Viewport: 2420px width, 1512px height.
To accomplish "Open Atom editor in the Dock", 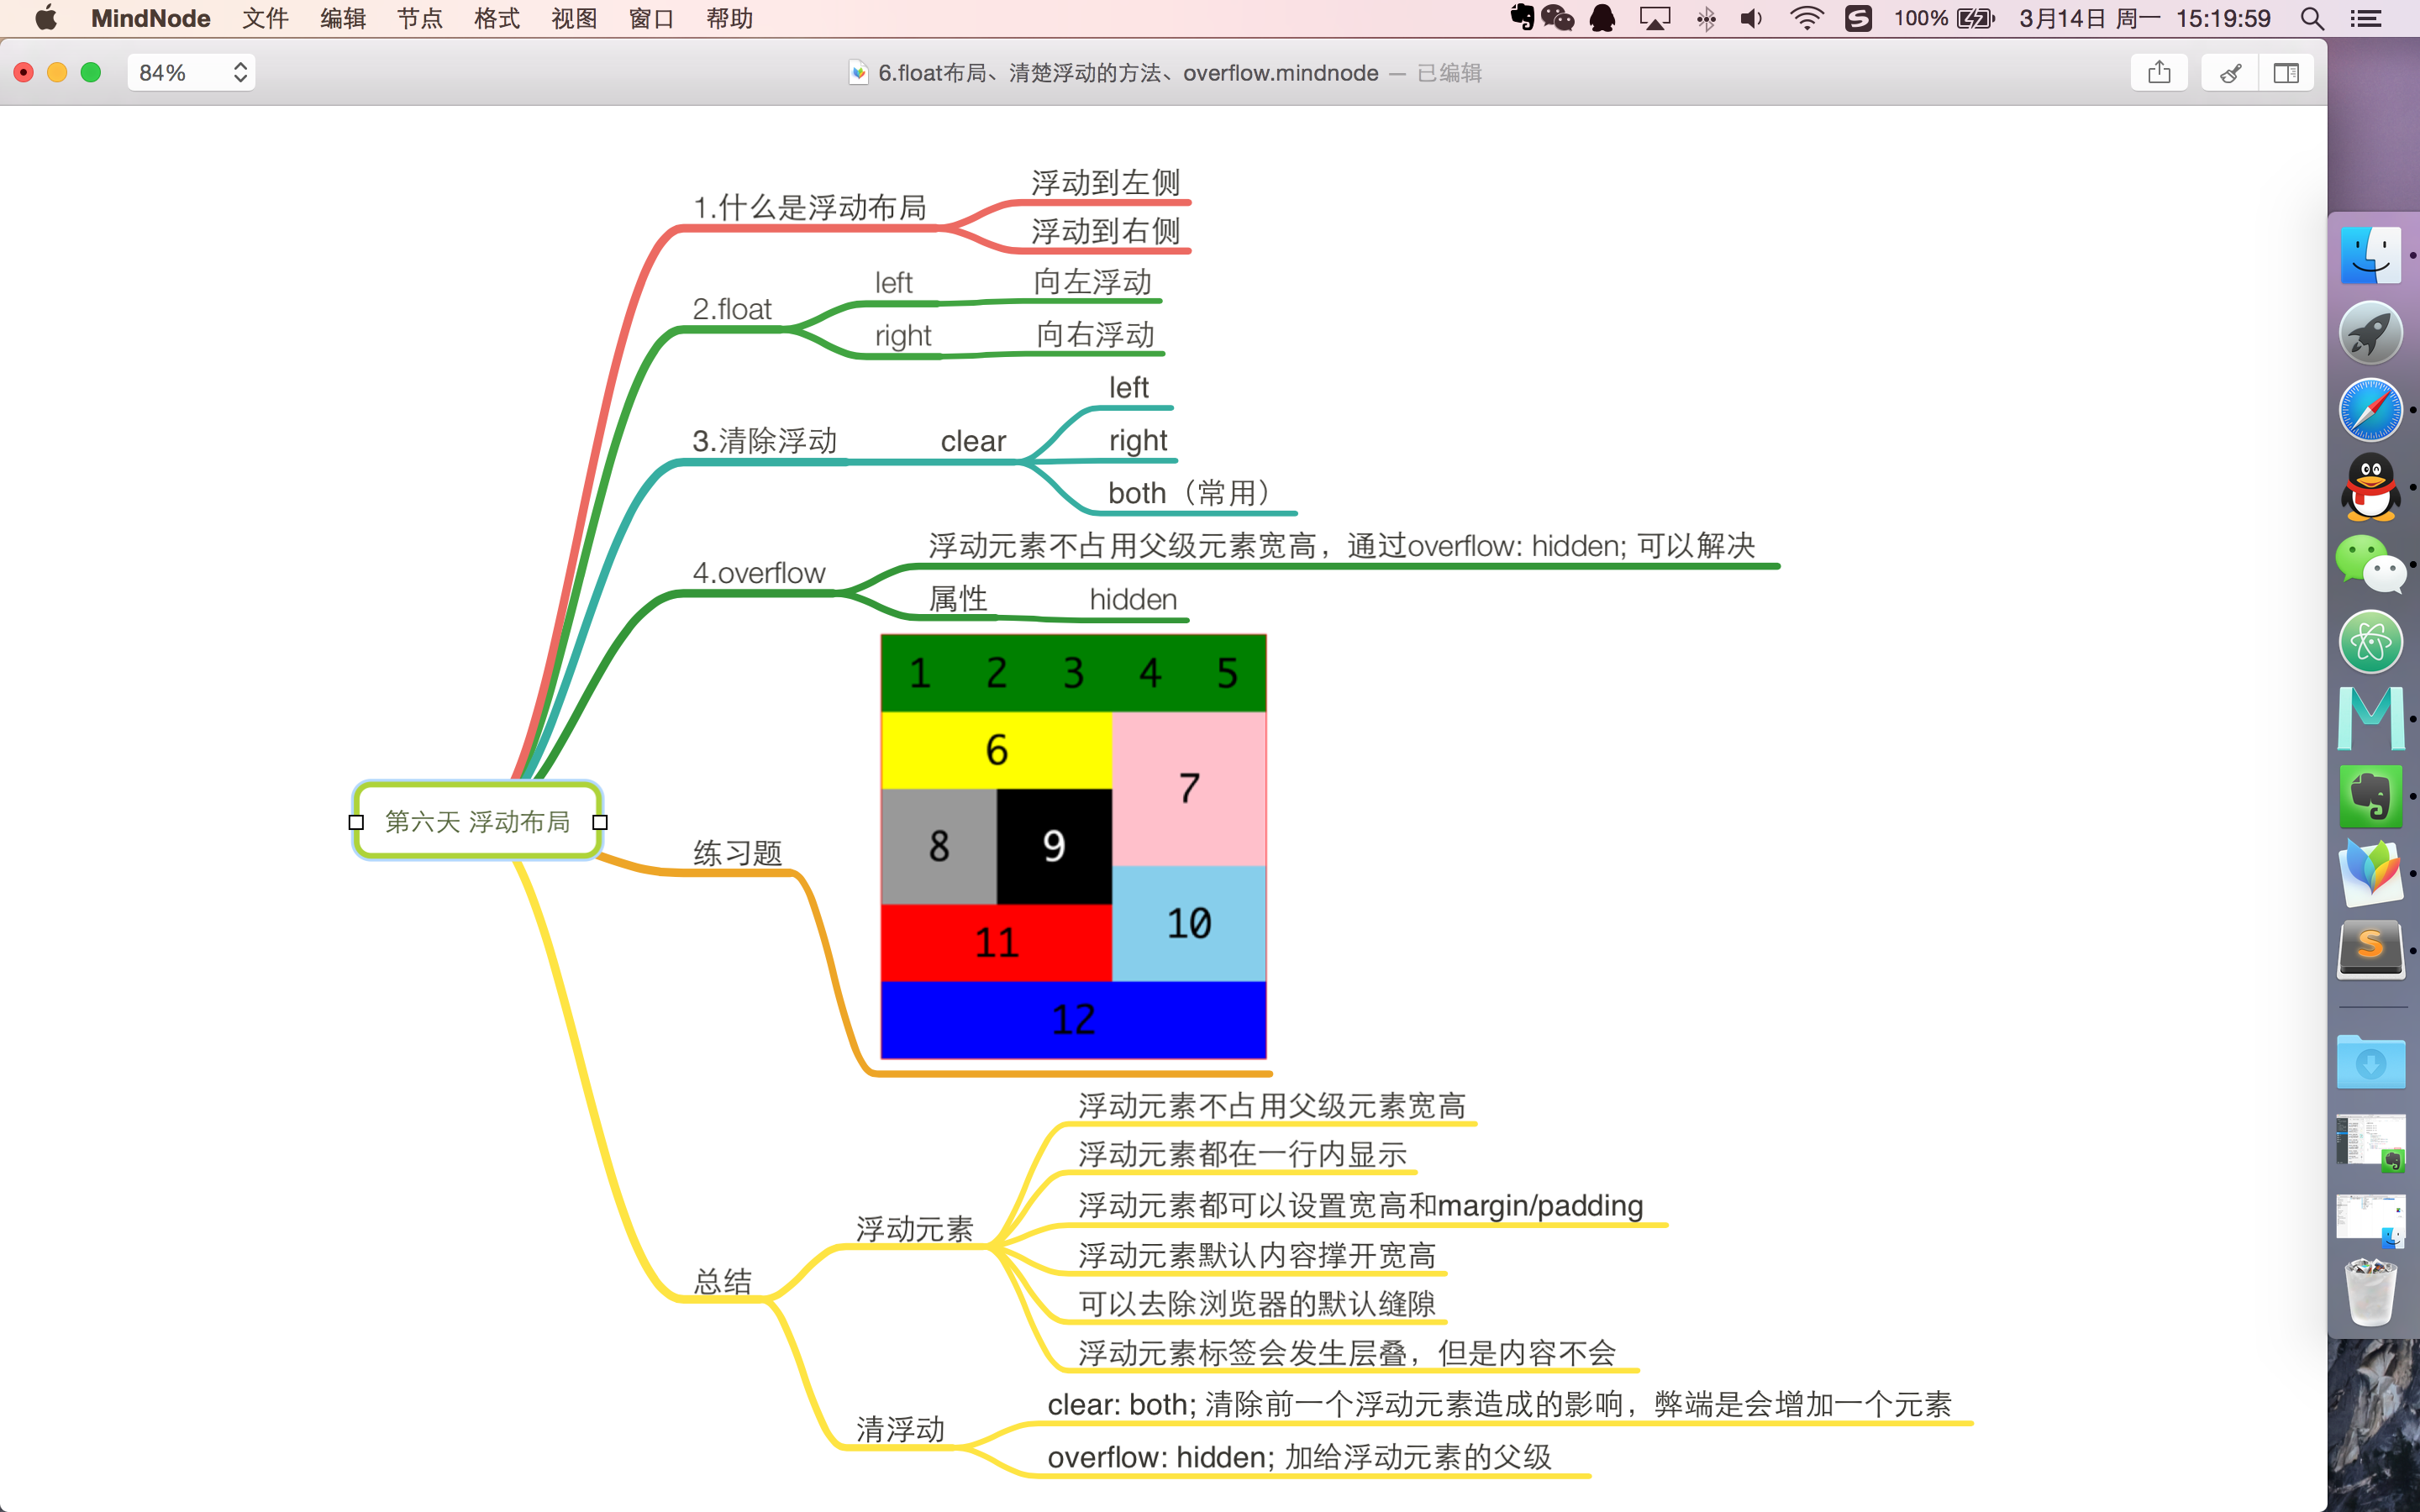I will coord(2371,642).
